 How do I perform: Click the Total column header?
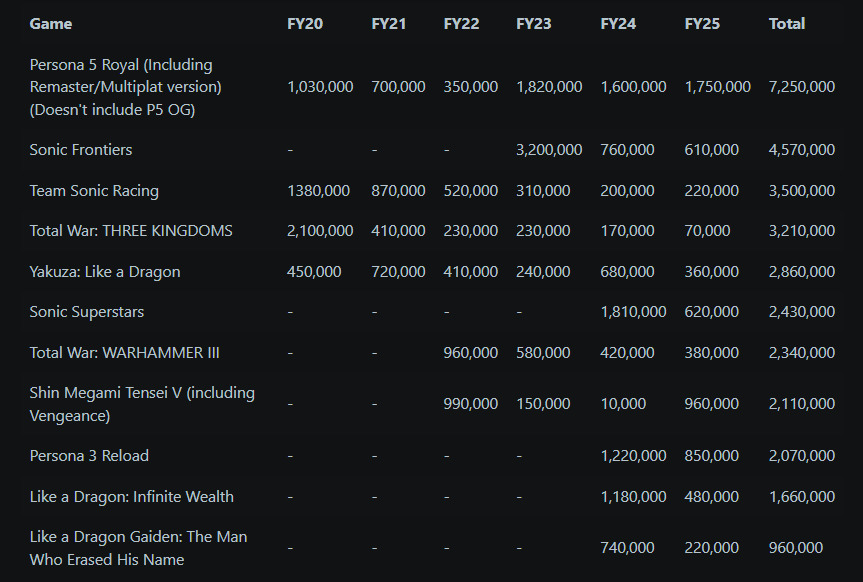click(786, 24)
